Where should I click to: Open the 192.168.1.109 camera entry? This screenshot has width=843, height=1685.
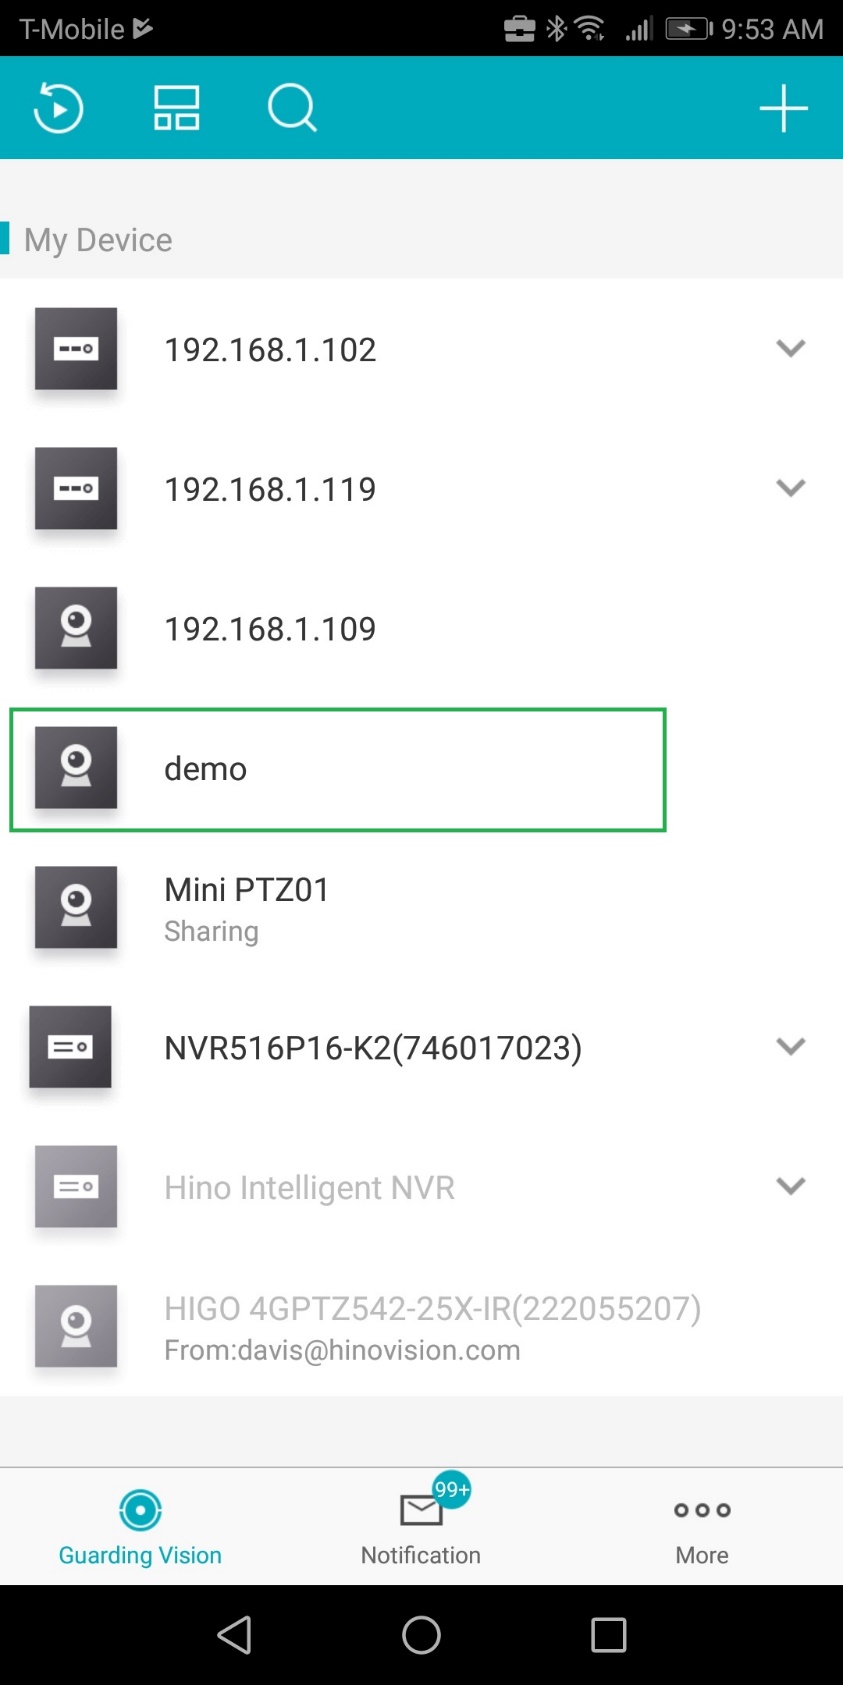point(421,628)
